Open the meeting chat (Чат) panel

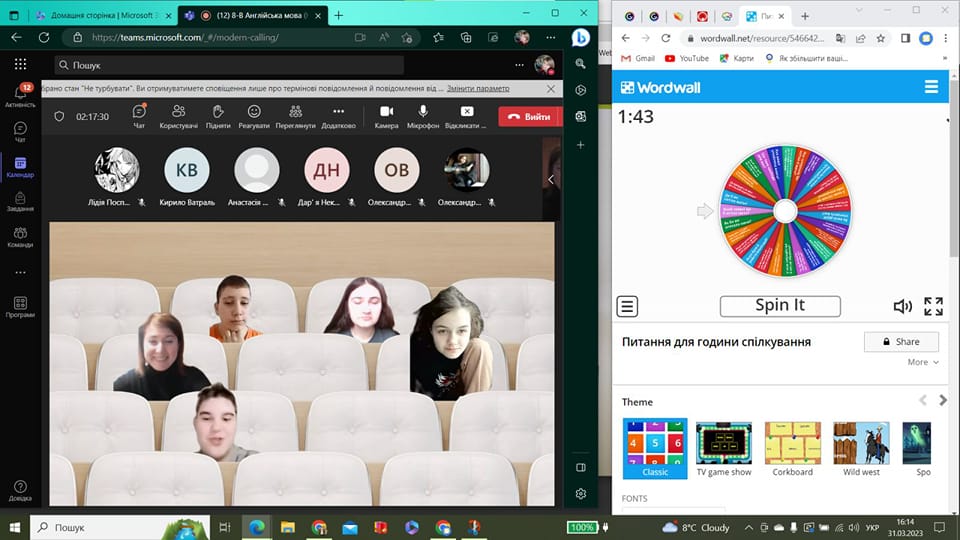[139, 115]
